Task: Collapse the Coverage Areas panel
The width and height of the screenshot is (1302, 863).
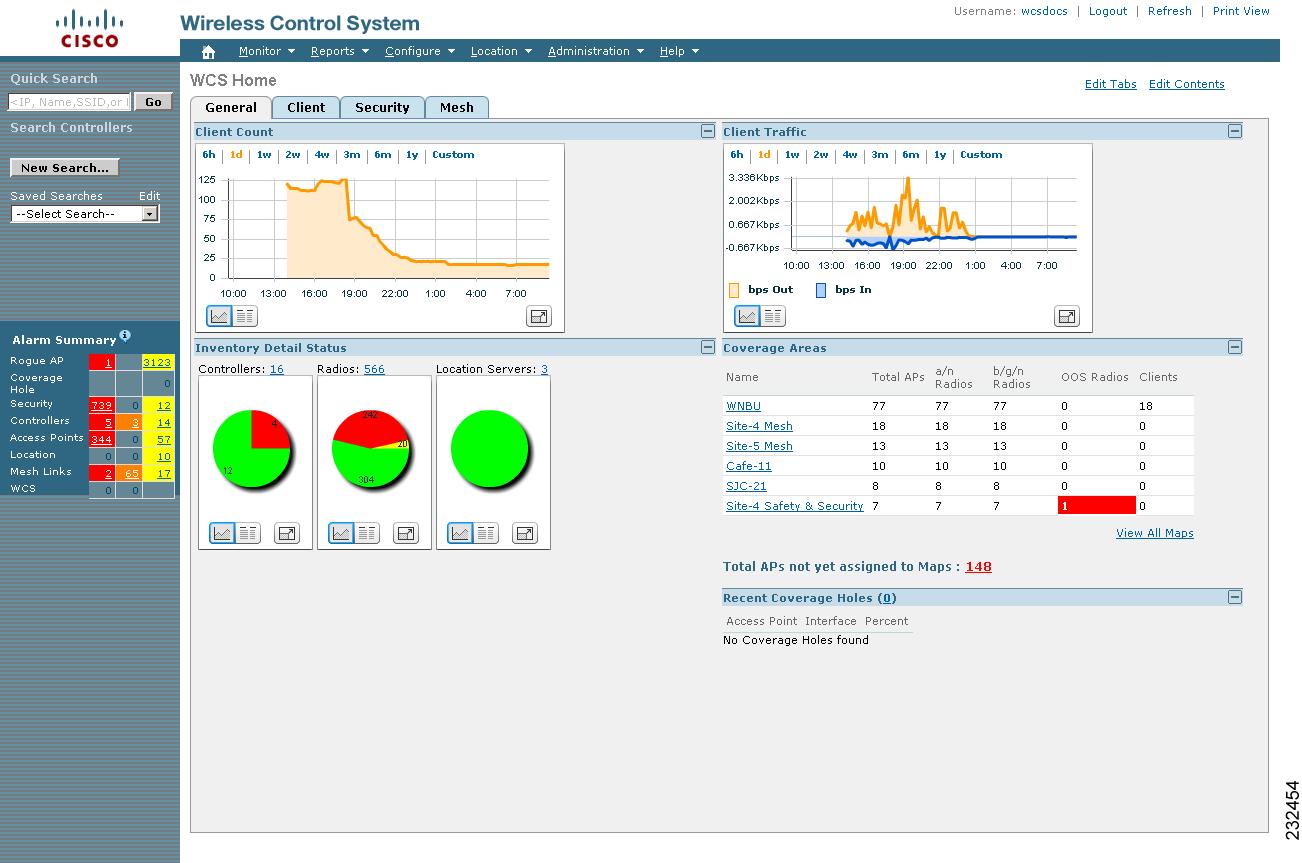Action: coord(1235,347)
